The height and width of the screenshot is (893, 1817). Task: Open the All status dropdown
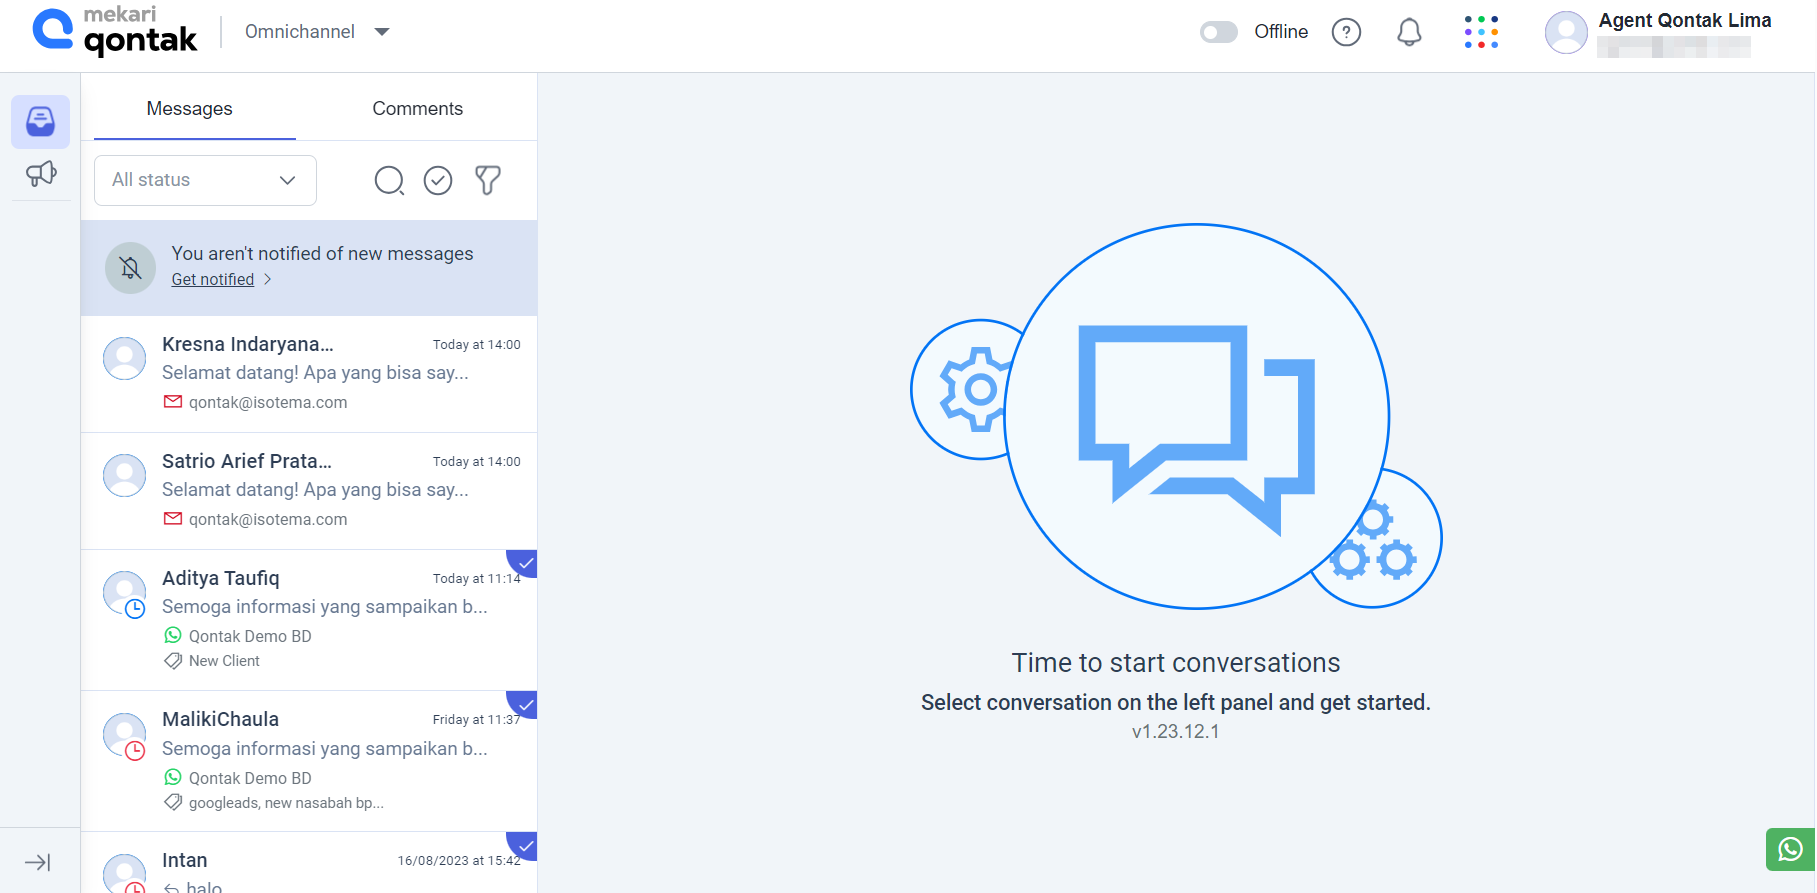(x=205, y=180)
